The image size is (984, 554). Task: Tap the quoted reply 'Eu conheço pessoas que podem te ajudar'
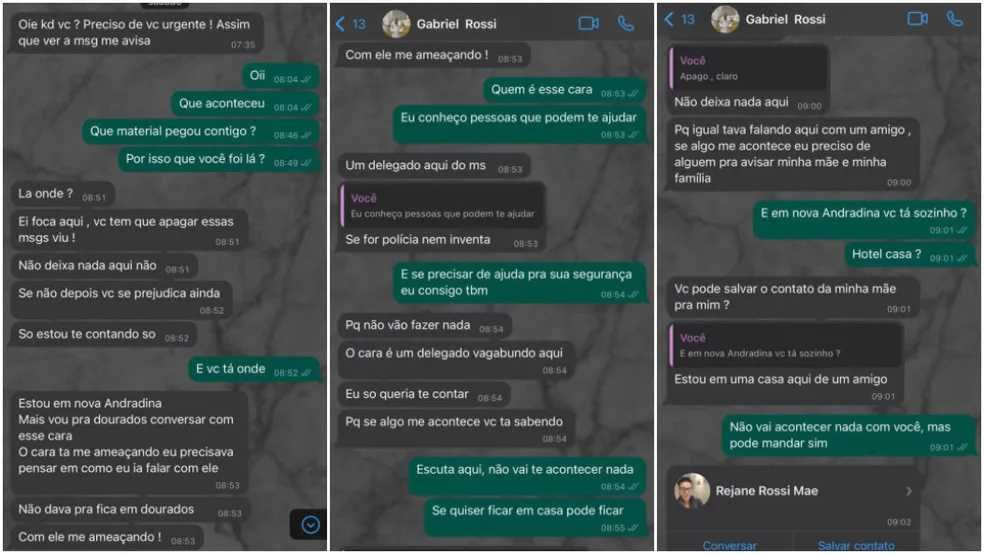[442, 205]
